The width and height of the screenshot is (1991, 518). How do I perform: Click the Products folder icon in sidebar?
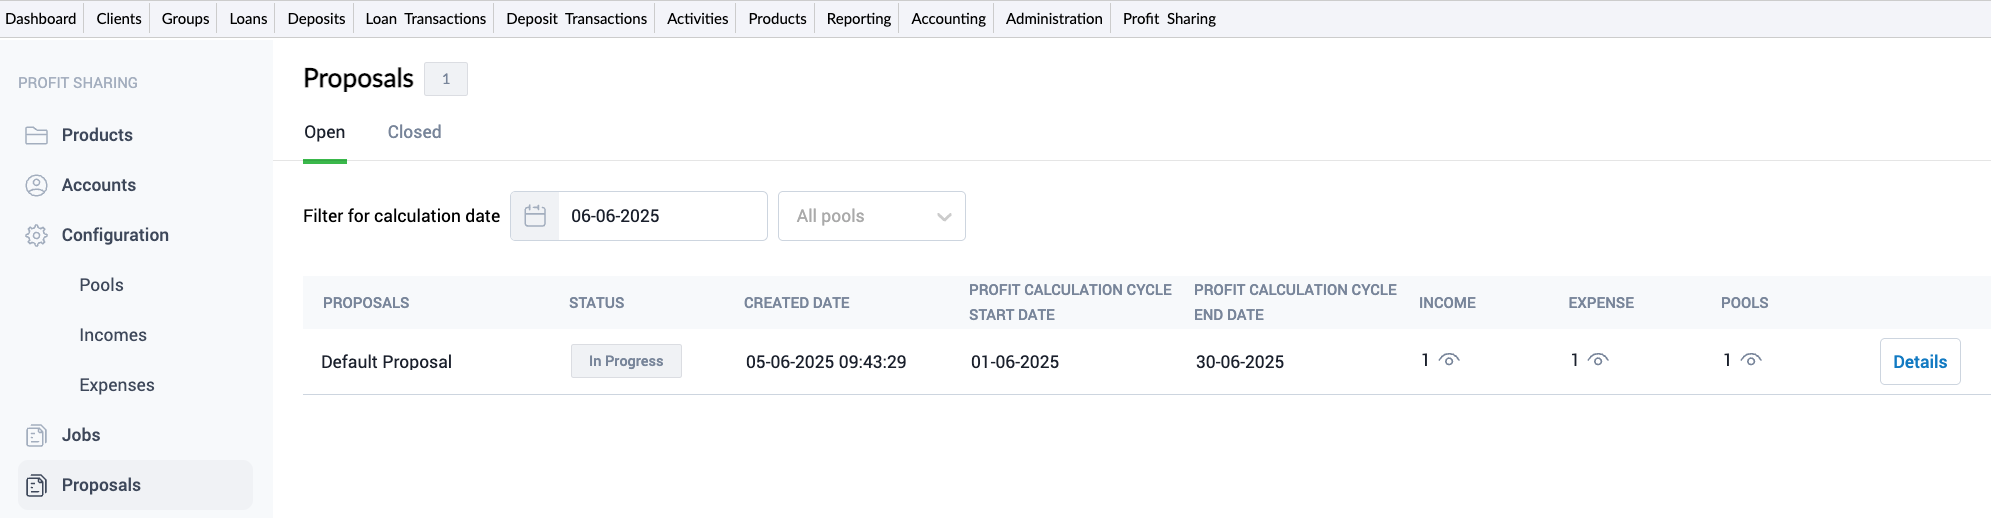click(36, 135)
